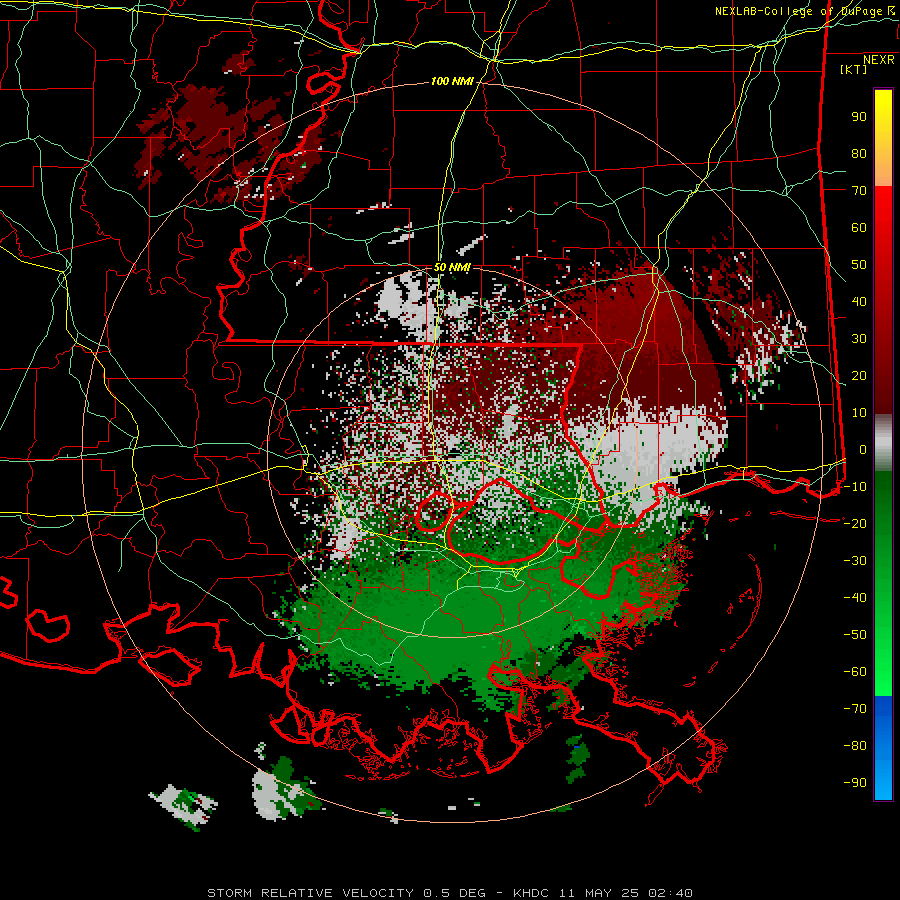
Task: Click the -70 value on the velocity scale
Action: [x=855, y=709]
